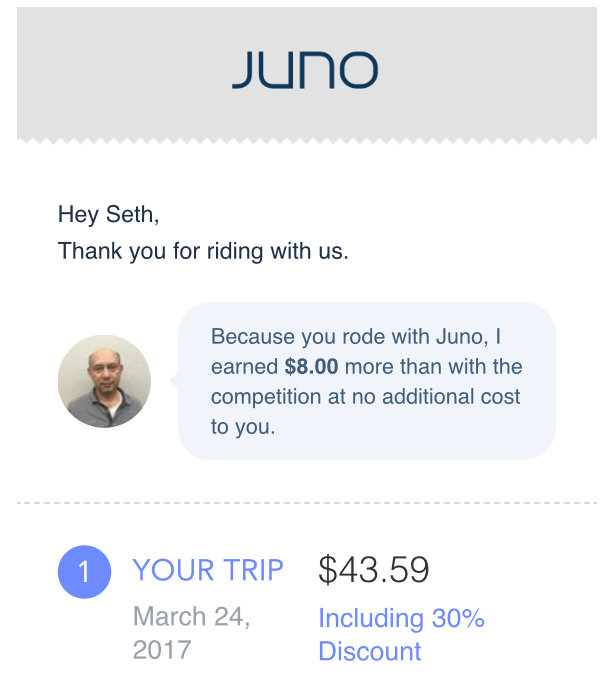Click the year 2017 under the date

coord(161,650)
